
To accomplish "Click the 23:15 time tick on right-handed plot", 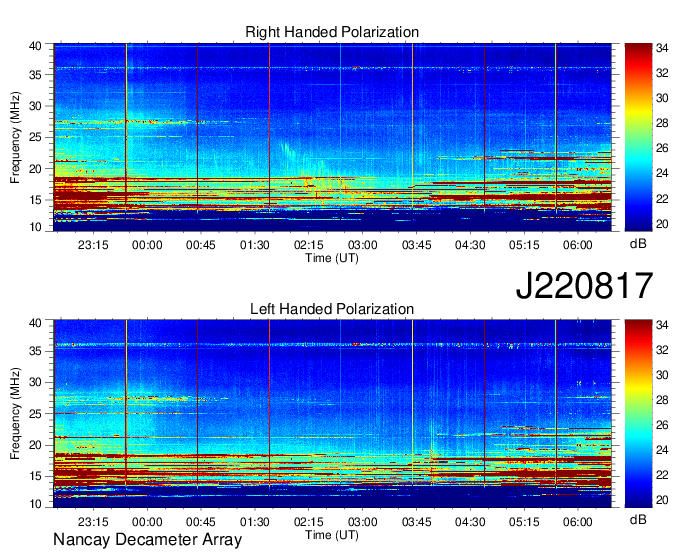I will coord(93,245).
